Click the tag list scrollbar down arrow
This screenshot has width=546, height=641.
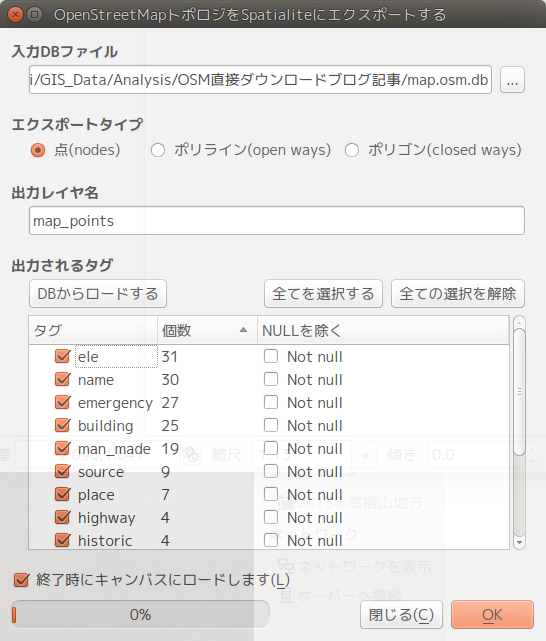click(519, 542)
